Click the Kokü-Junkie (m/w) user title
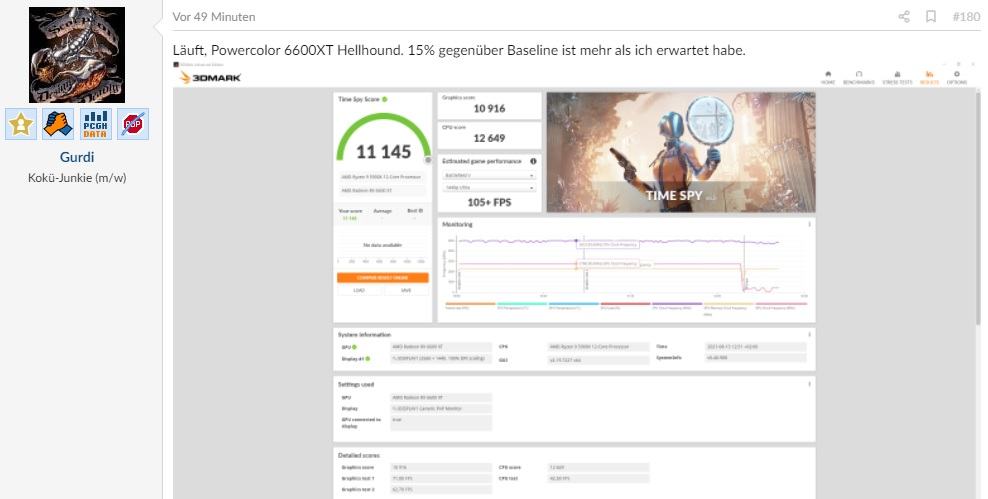The image size is (988, 499). (x=77, y=178)
